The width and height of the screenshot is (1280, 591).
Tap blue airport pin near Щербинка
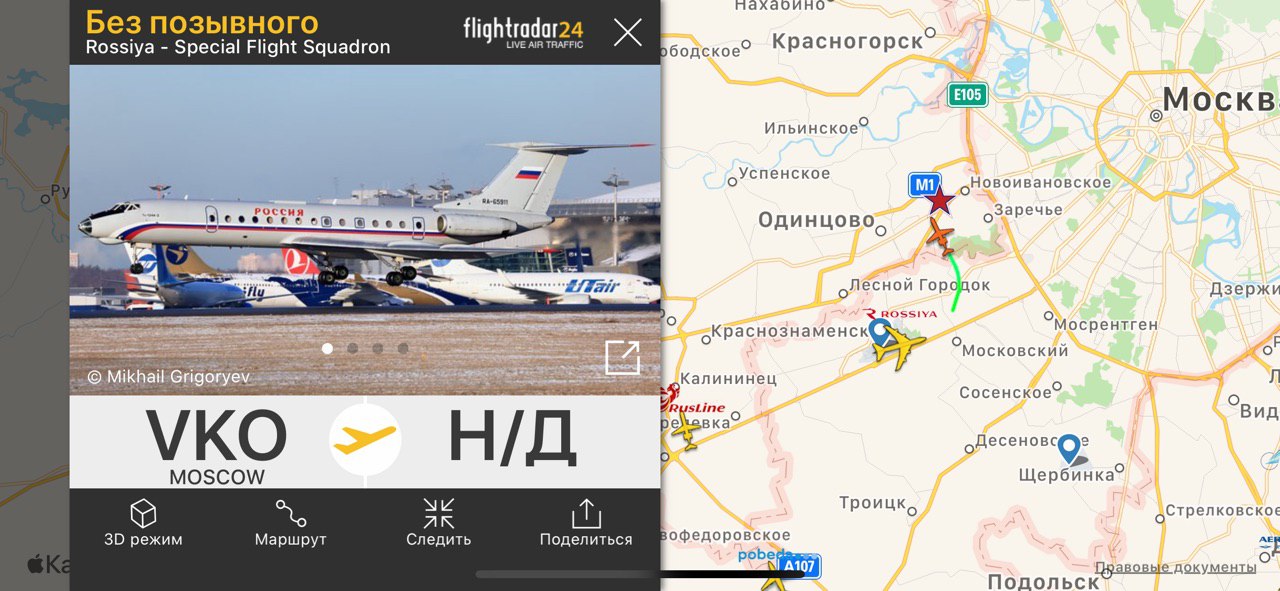coord(1070,449)
